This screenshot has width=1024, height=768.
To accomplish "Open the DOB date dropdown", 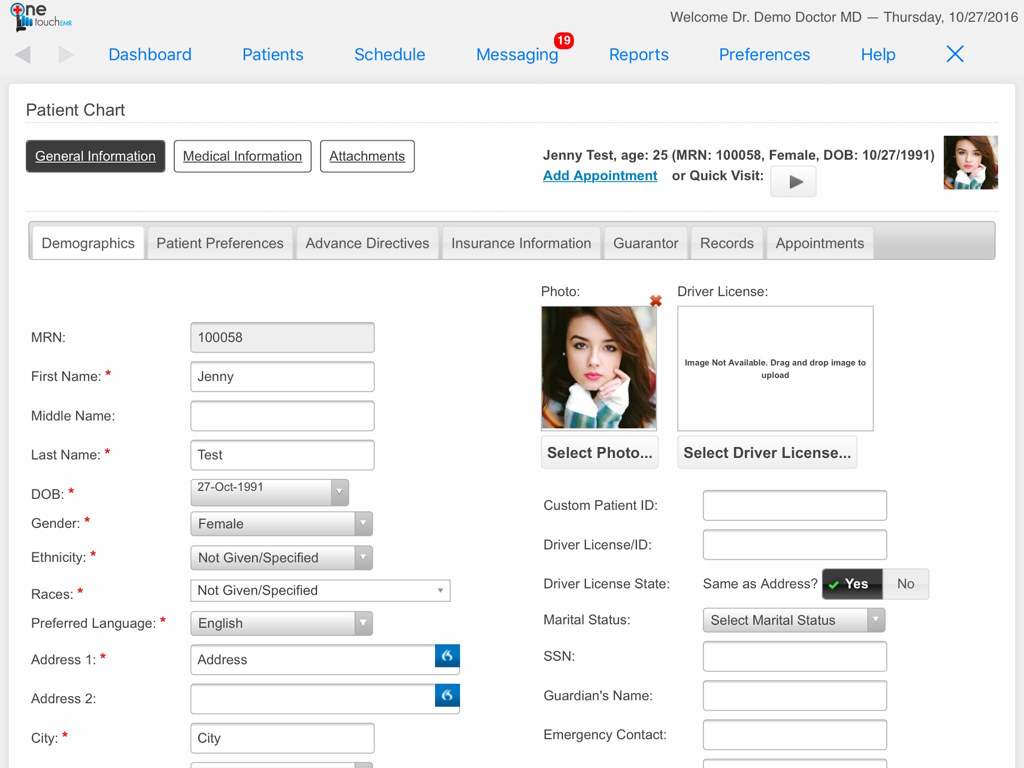I will (340, 491).
